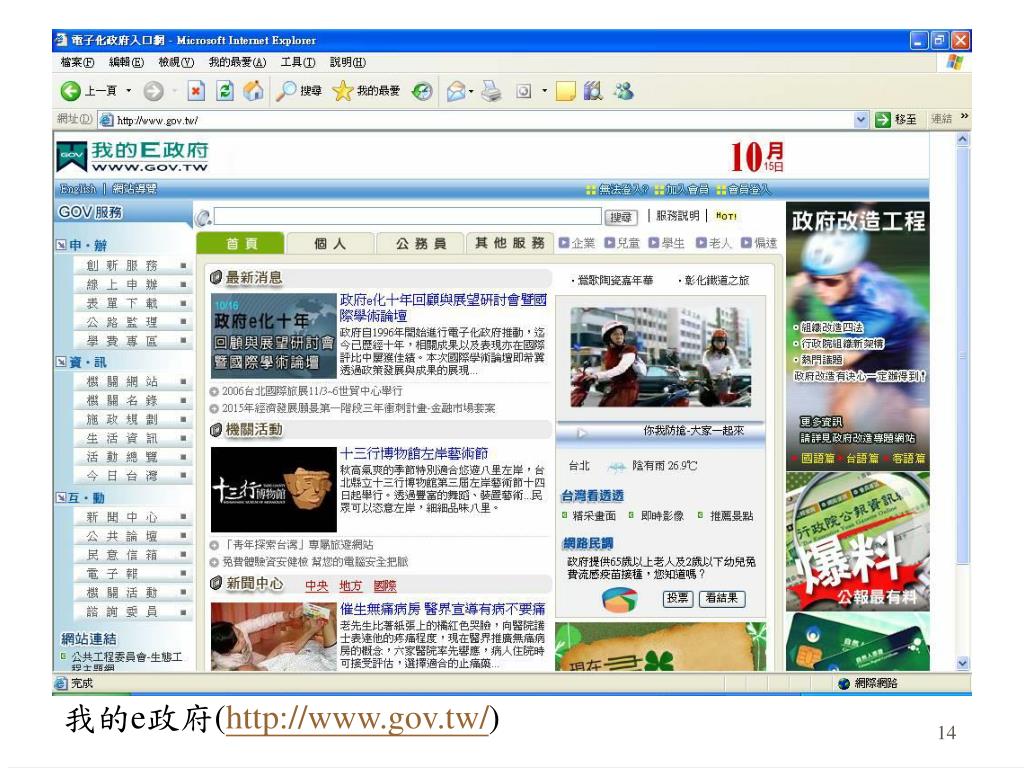This screenshot has height=768, width=1024.
Task: Open the 工具(T) menu
Action: point(298,63)
